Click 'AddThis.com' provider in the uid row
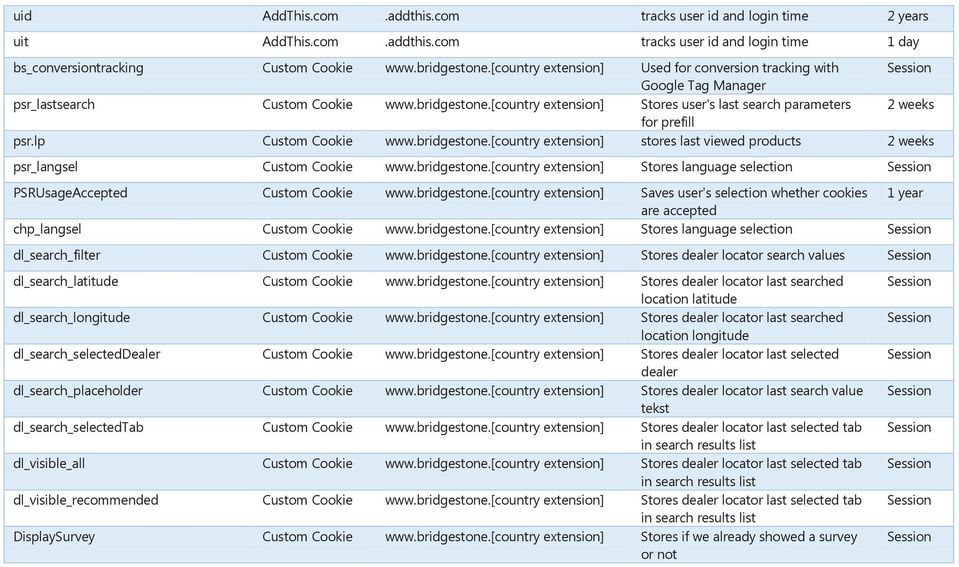 [300, 17]
